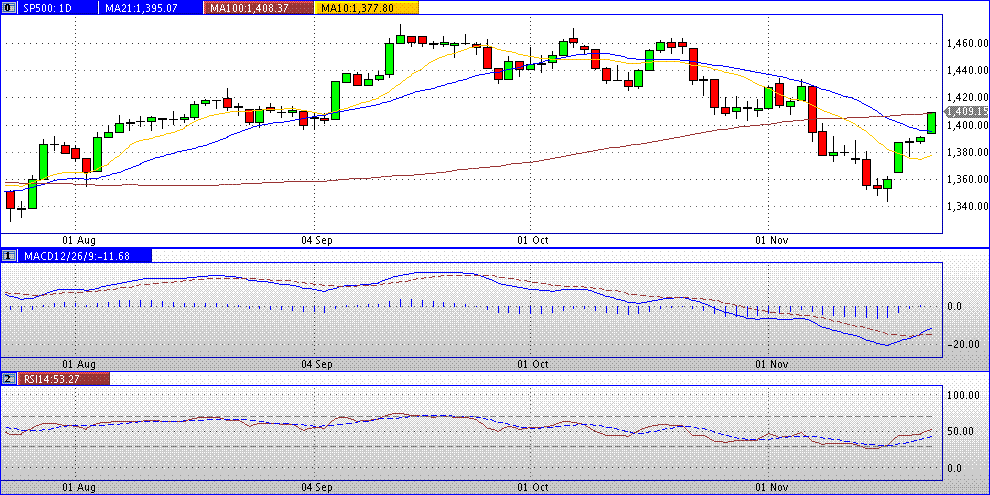Click 01 Nov date under MACD panel
This screenshot has width=990, height=495.
coord(773,364)
